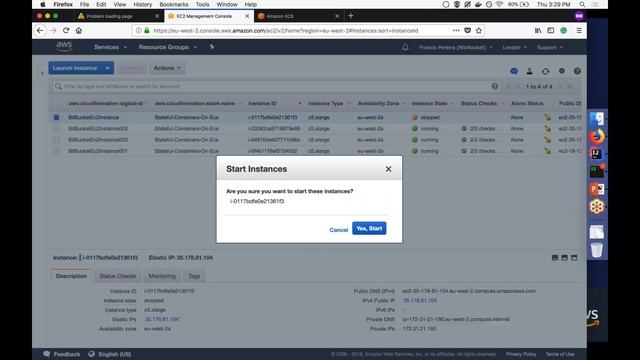Viewport: 640px width, 360px height.
Task: Open the help question mark icon
Action: tap(577, 71)
